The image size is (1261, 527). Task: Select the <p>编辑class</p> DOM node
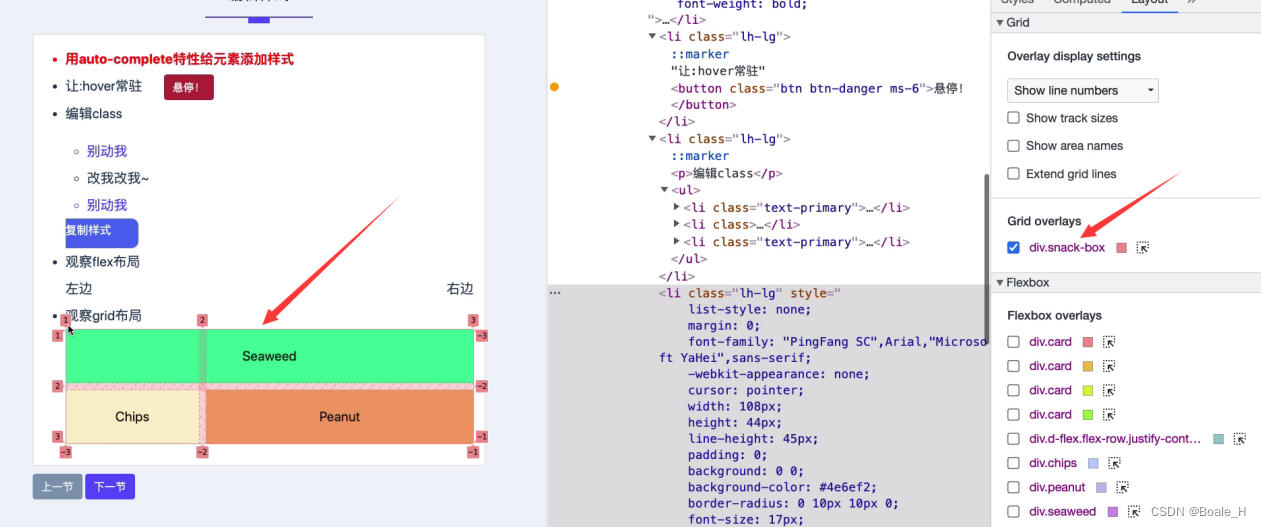[726, 173]
